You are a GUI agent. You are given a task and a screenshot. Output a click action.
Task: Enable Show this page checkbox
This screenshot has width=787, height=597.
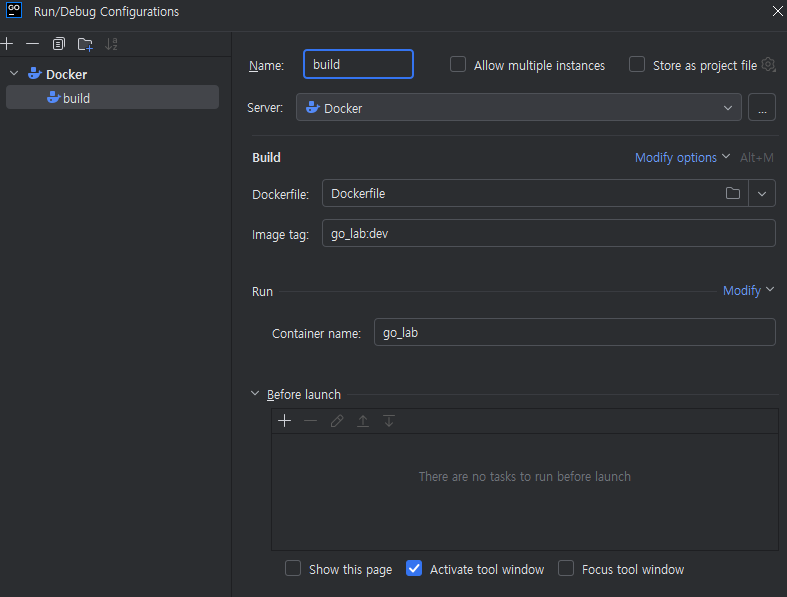click(x=293, y=568)
